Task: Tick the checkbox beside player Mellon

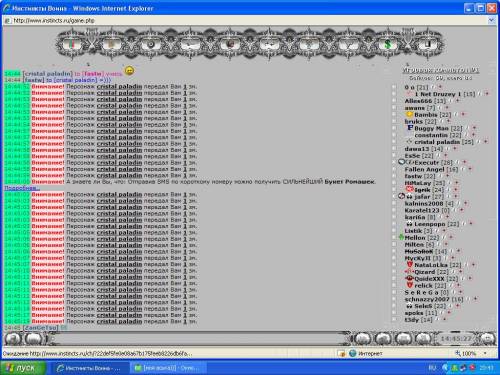Action: [x=394, y=238]
